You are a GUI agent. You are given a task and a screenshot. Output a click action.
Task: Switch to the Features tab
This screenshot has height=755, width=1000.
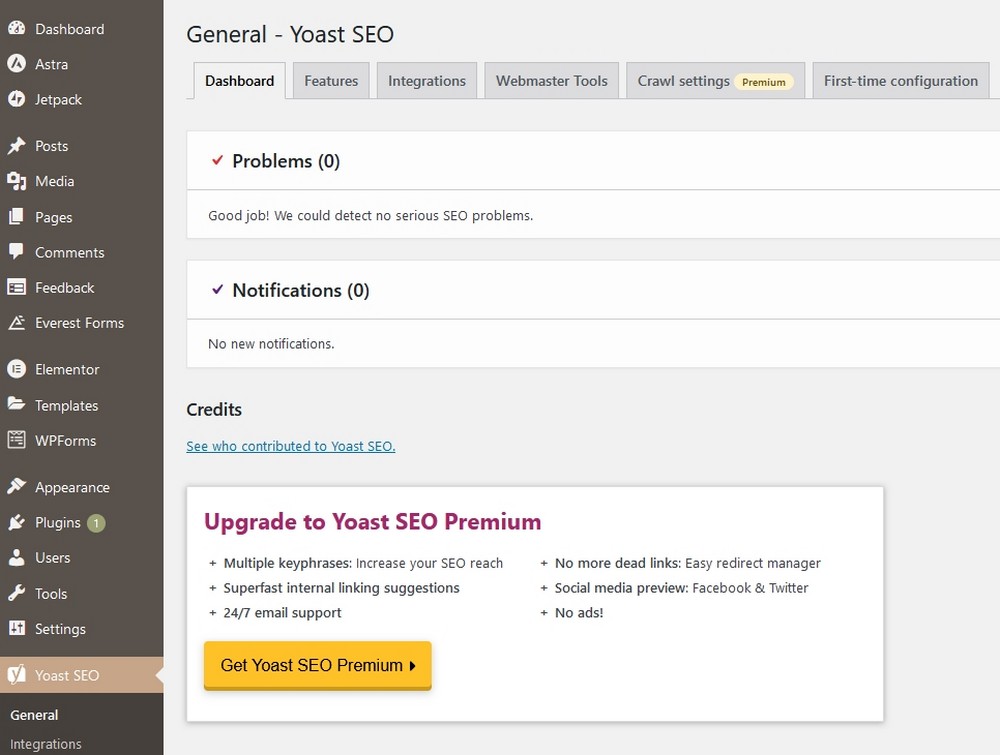pyautogui.click(x=331, y=80)
